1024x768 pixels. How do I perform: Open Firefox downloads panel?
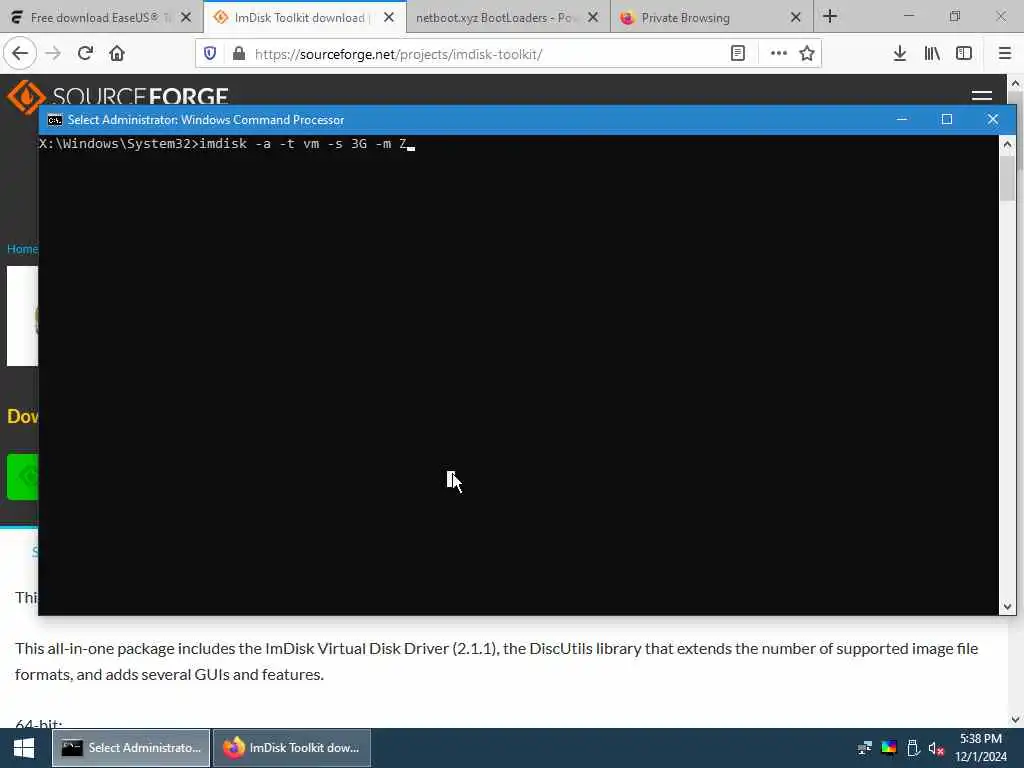tap(900, 54)
